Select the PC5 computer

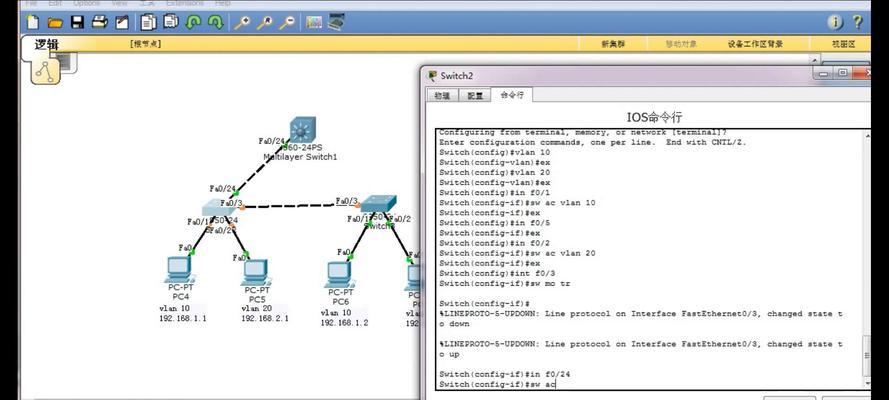tap(255, 272)
